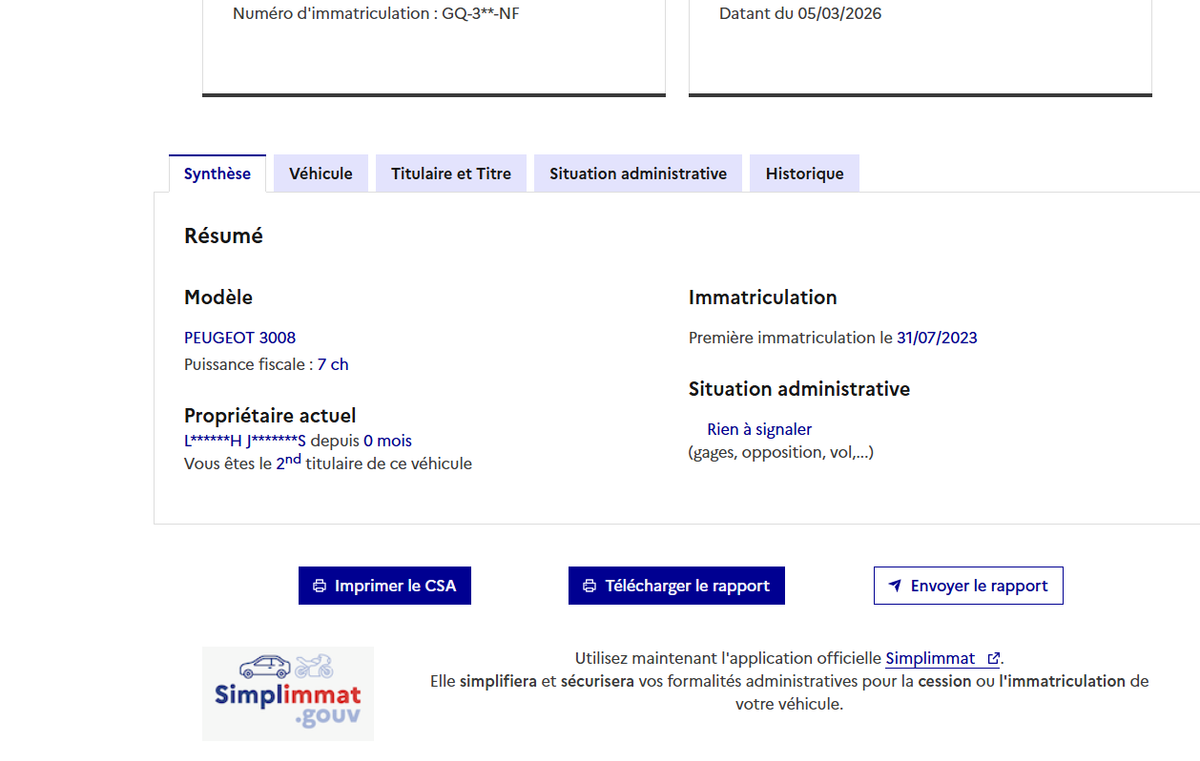Click the Simplimmat.gouv logo image
Screen dimensions: 1200x761
(x=288, y=693)
